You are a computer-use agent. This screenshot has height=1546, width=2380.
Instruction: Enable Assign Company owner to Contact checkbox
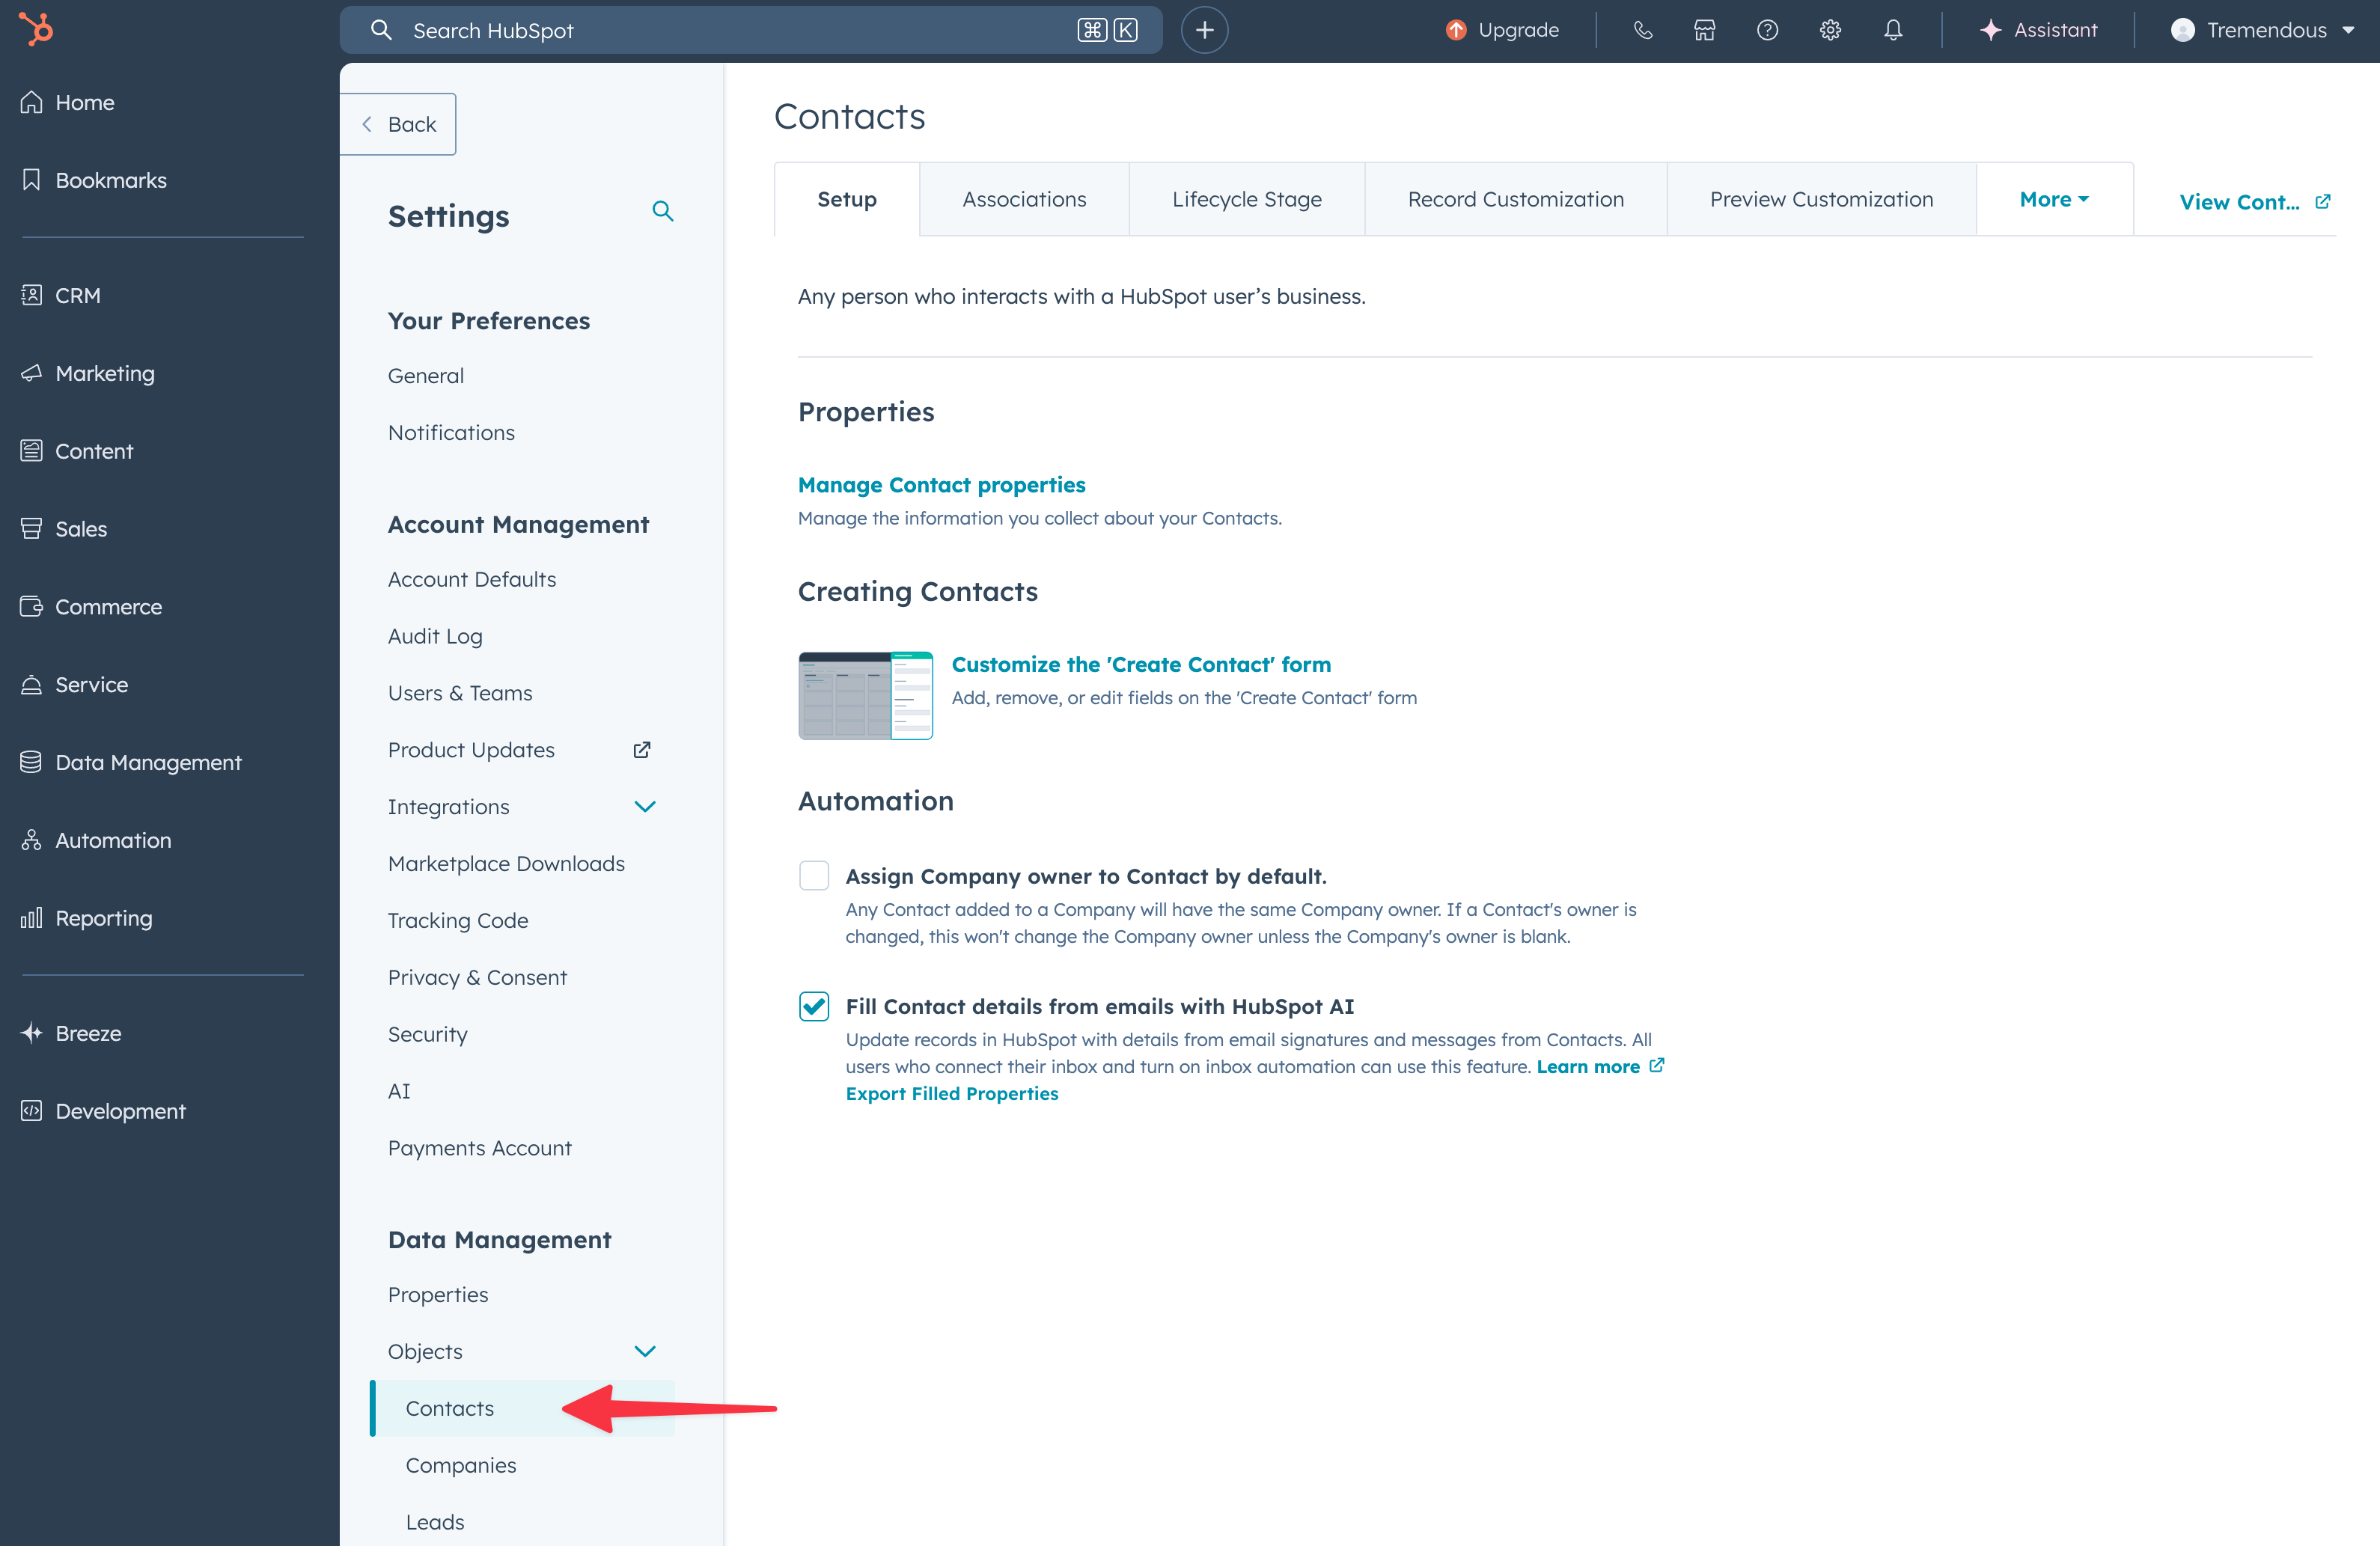click(814, 875)
